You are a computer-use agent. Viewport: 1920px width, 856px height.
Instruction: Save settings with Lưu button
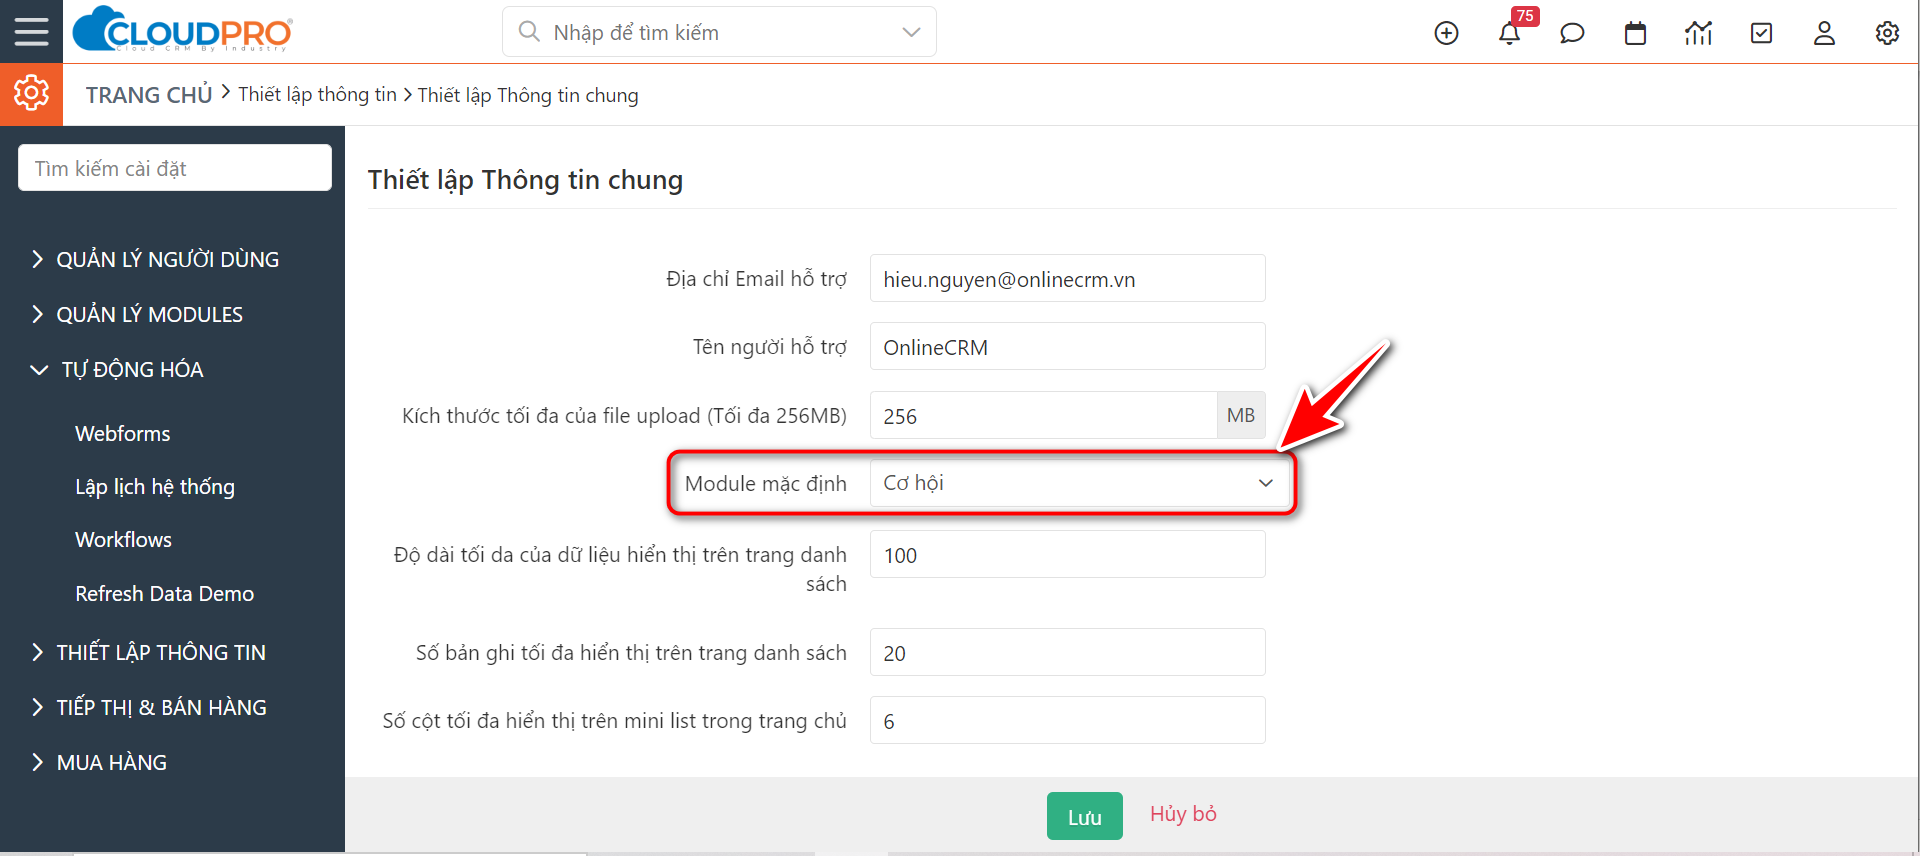1085,816
